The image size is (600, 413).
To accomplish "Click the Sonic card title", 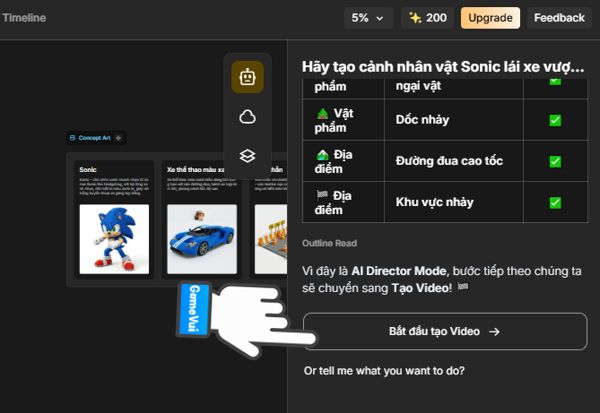I will (x=88, y=170).
